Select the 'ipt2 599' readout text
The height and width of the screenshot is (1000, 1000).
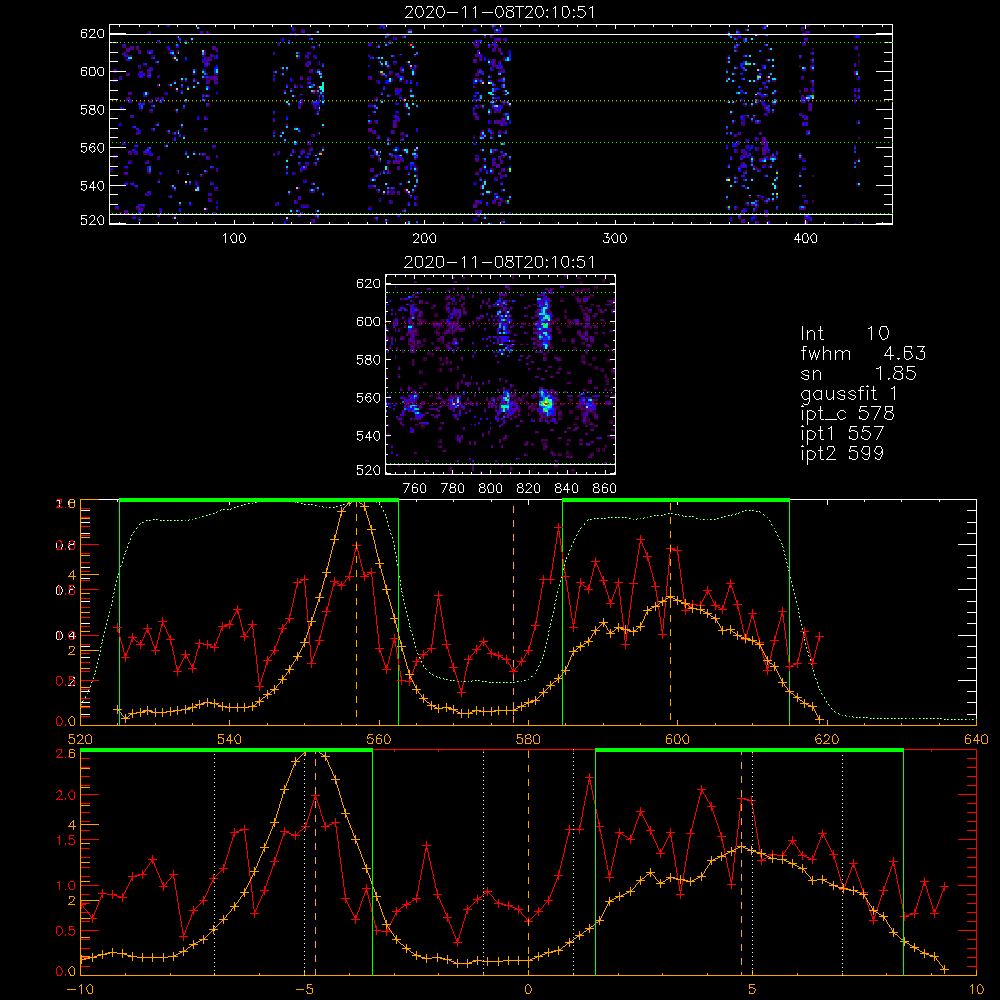tap(842, 453)
